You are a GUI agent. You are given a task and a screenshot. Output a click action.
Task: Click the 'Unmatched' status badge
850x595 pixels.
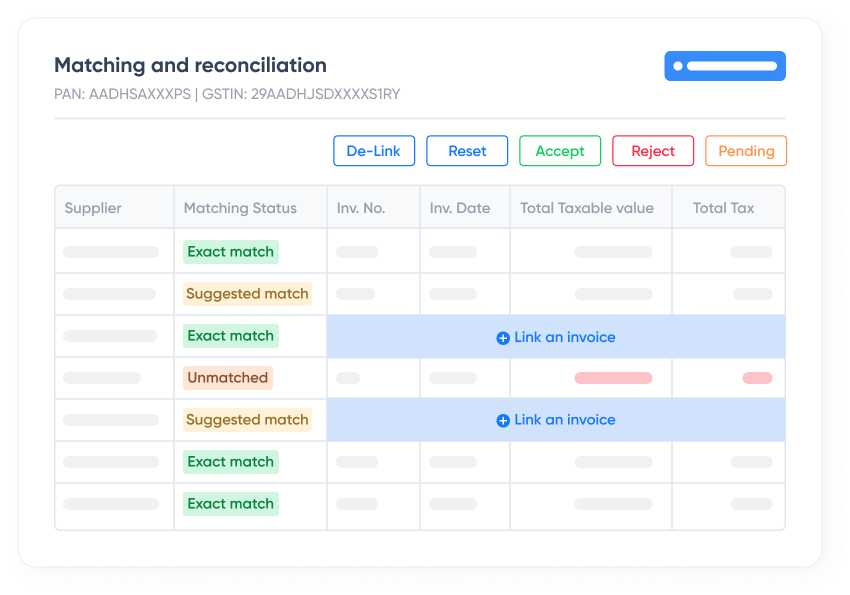coord(228,378)
